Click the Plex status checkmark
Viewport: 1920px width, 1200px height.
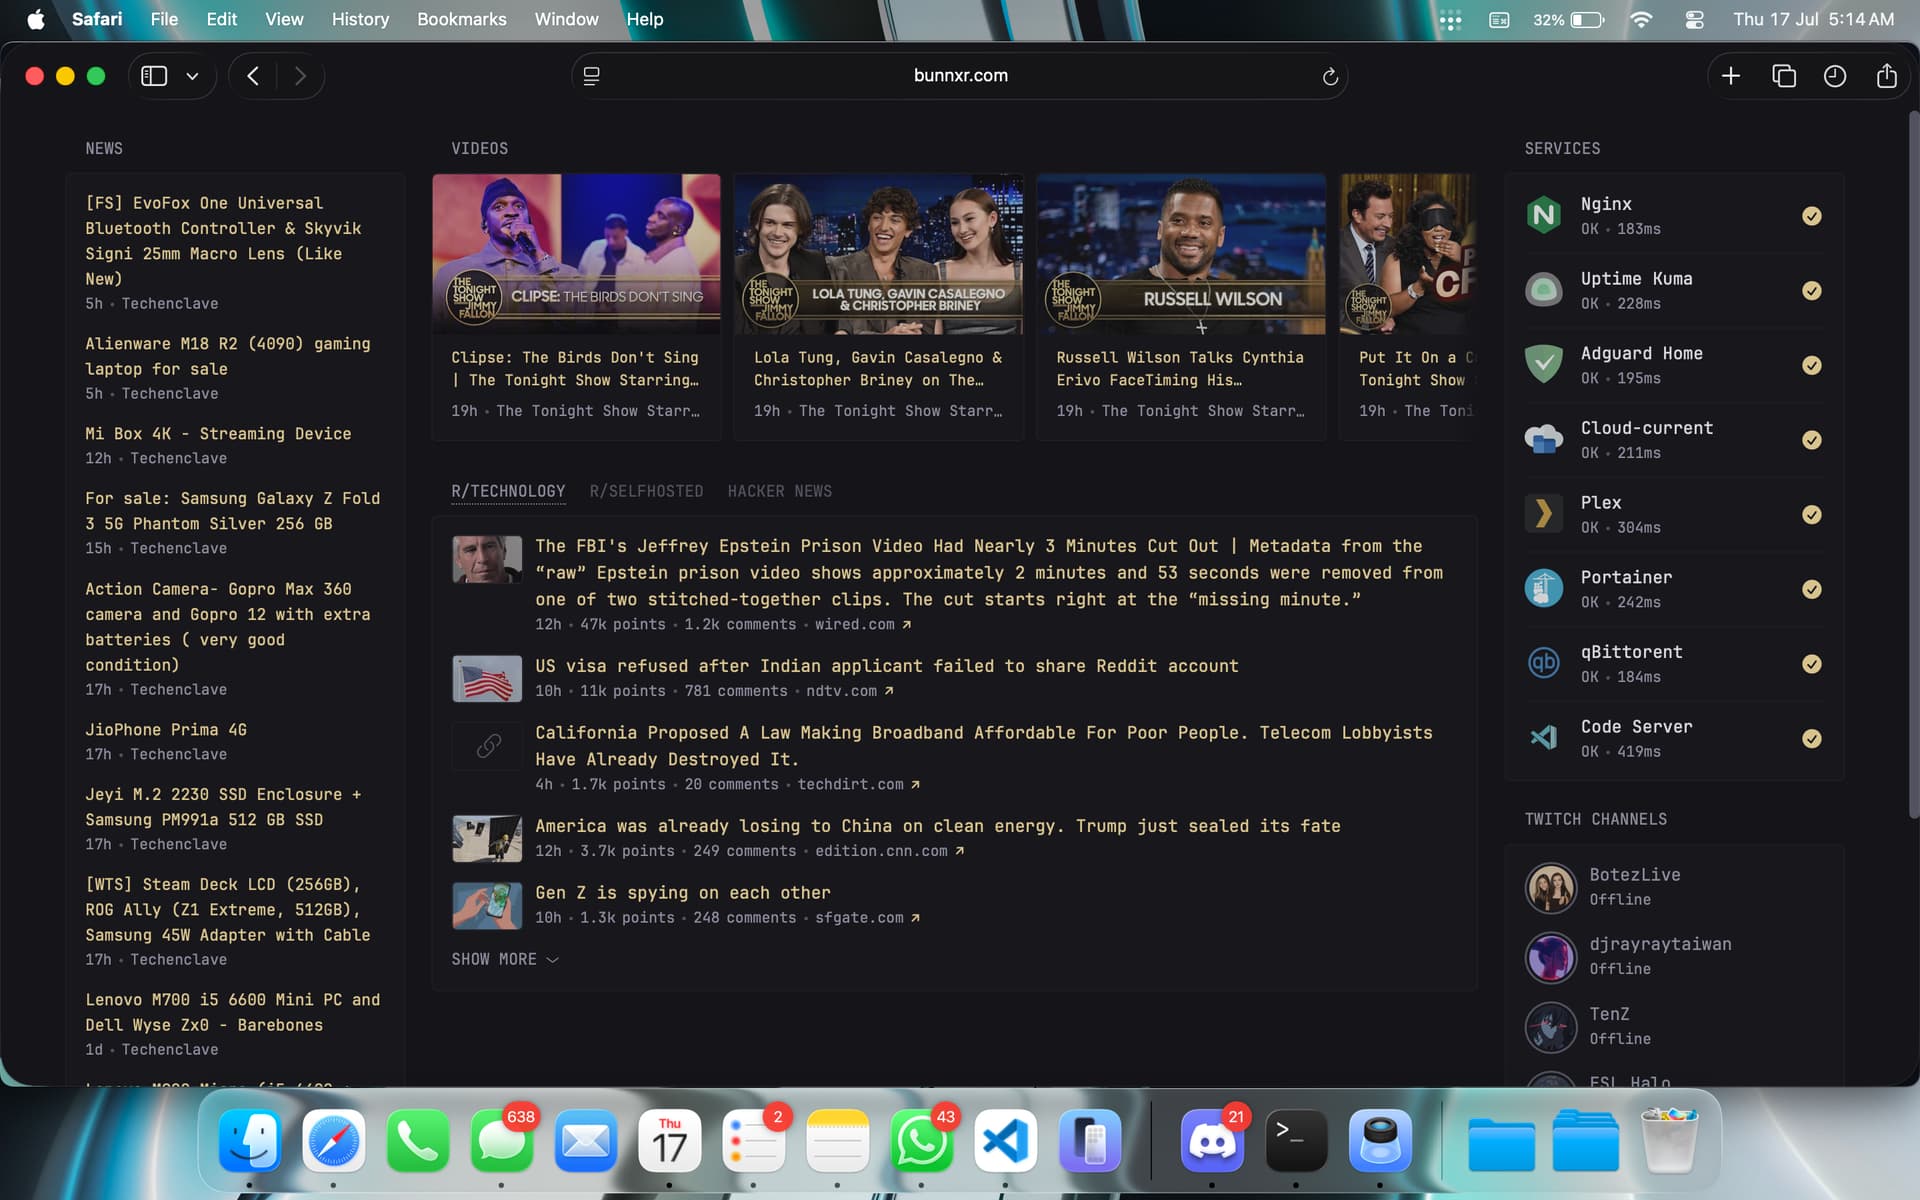point(1811,515)
